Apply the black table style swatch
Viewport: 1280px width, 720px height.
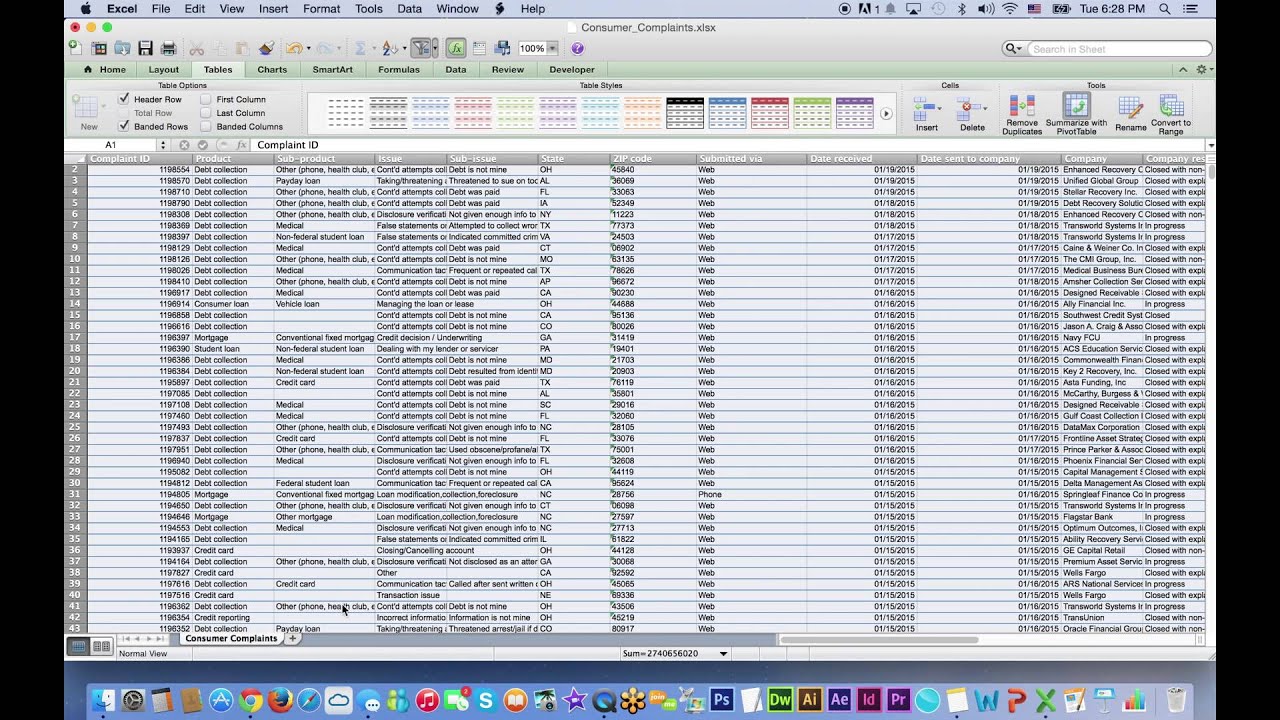pyautogui.click(x=685, y=113)
